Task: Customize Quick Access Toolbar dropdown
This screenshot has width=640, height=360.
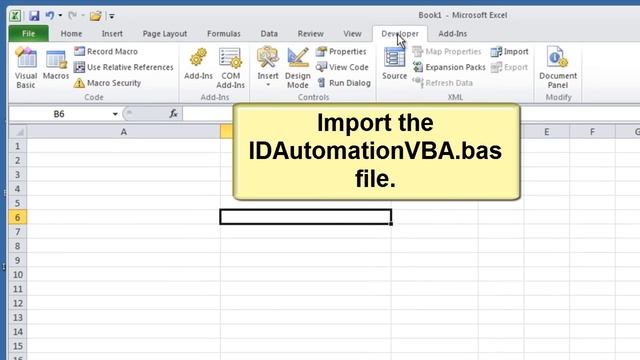Action: tap(111, 16)
